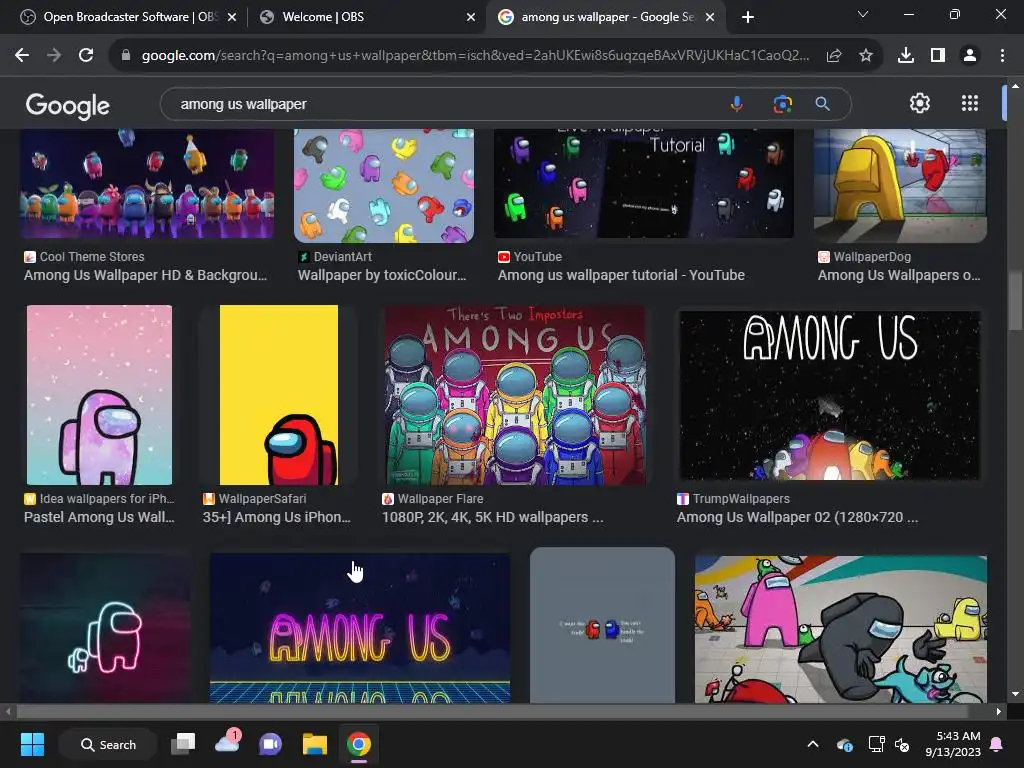Open Chrome three-dot menu
Viewport: 1024px width, 768px height.
pyautogui.click(x=1002, y=56)
